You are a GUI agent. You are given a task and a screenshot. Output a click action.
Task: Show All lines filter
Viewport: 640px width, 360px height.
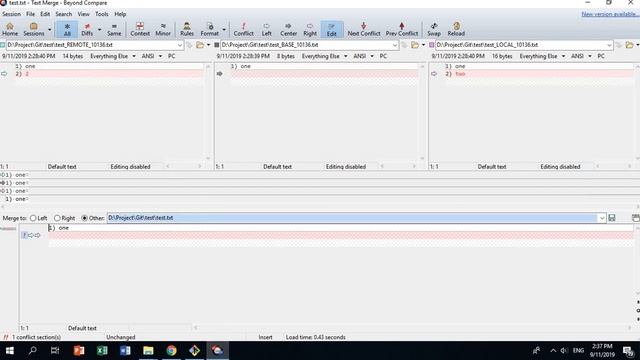click(67, 29)
